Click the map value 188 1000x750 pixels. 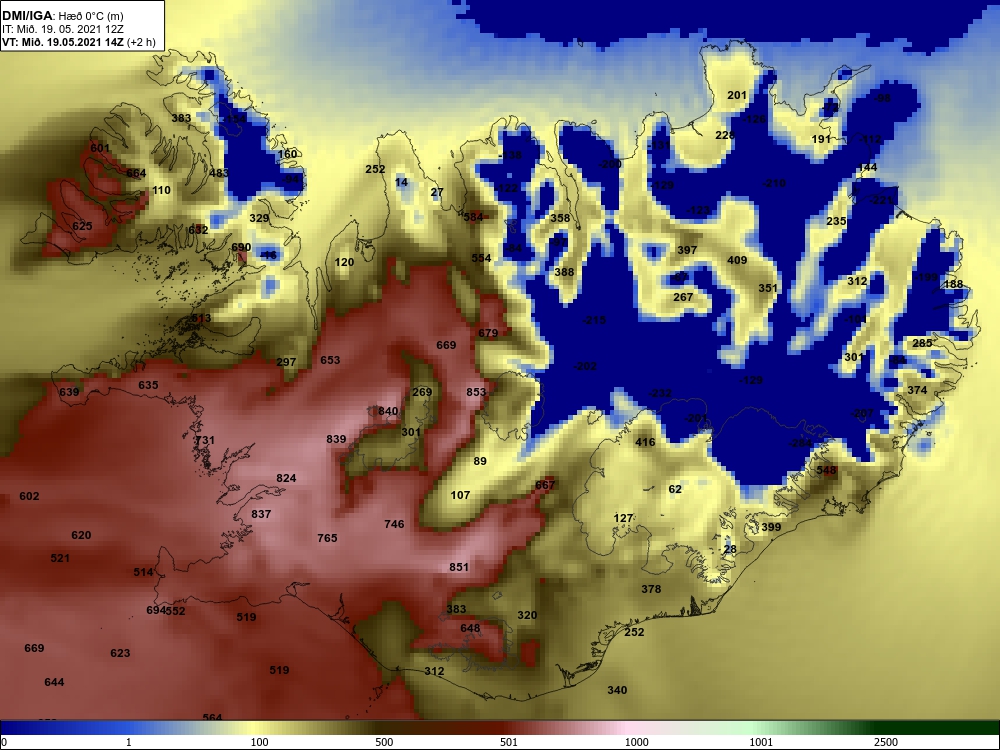click(953, 284)
